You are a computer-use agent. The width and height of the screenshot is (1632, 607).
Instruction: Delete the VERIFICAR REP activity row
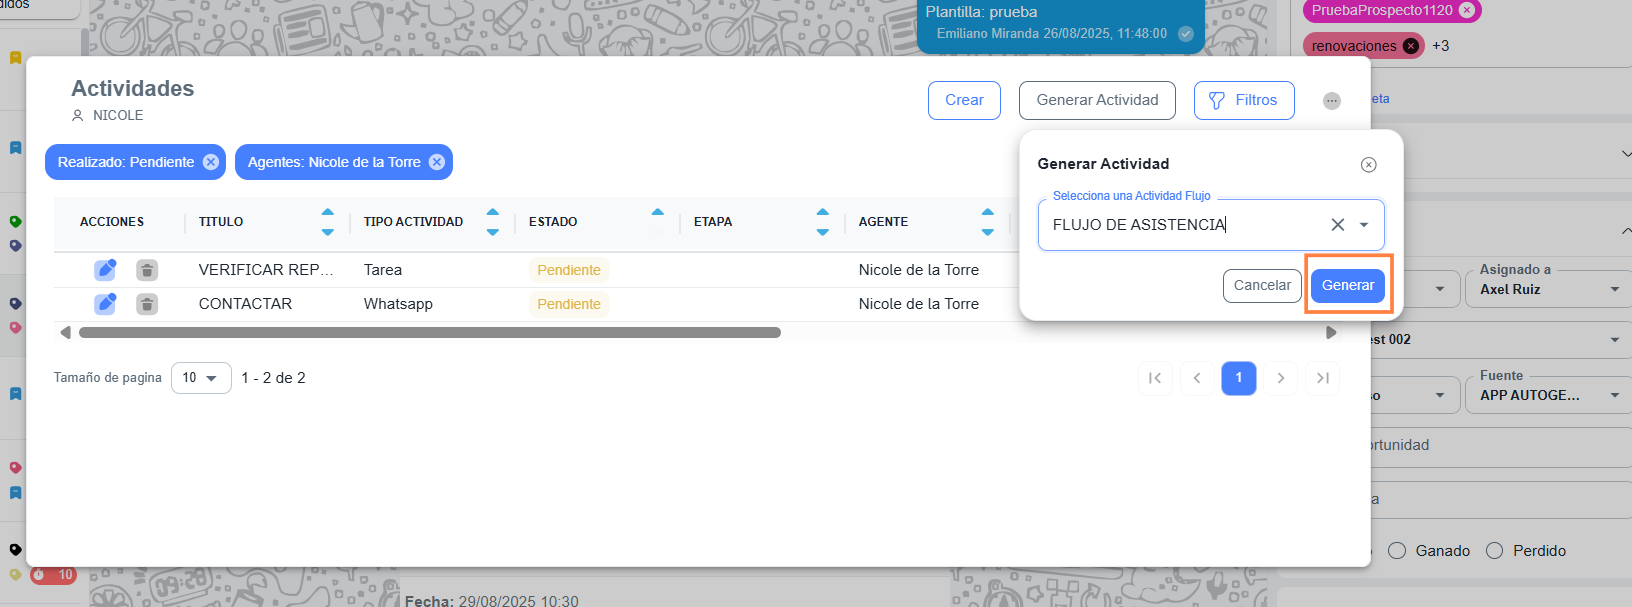[147, 270]
